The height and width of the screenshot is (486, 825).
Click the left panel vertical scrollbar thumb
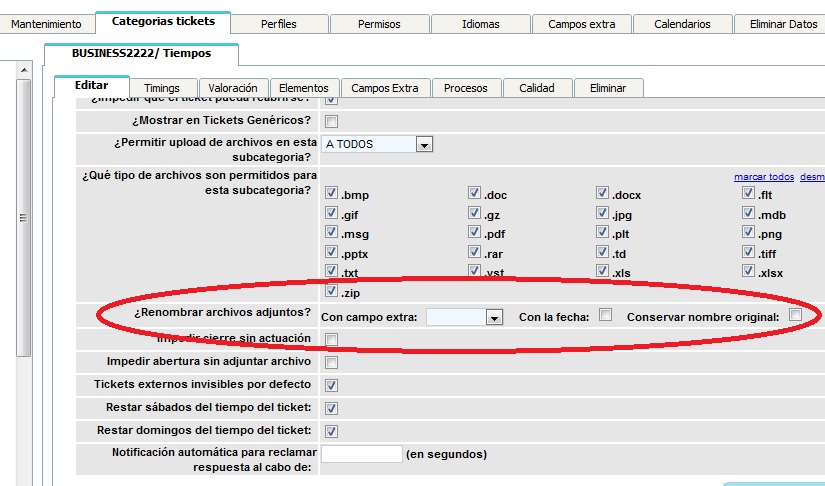point(23,218)
